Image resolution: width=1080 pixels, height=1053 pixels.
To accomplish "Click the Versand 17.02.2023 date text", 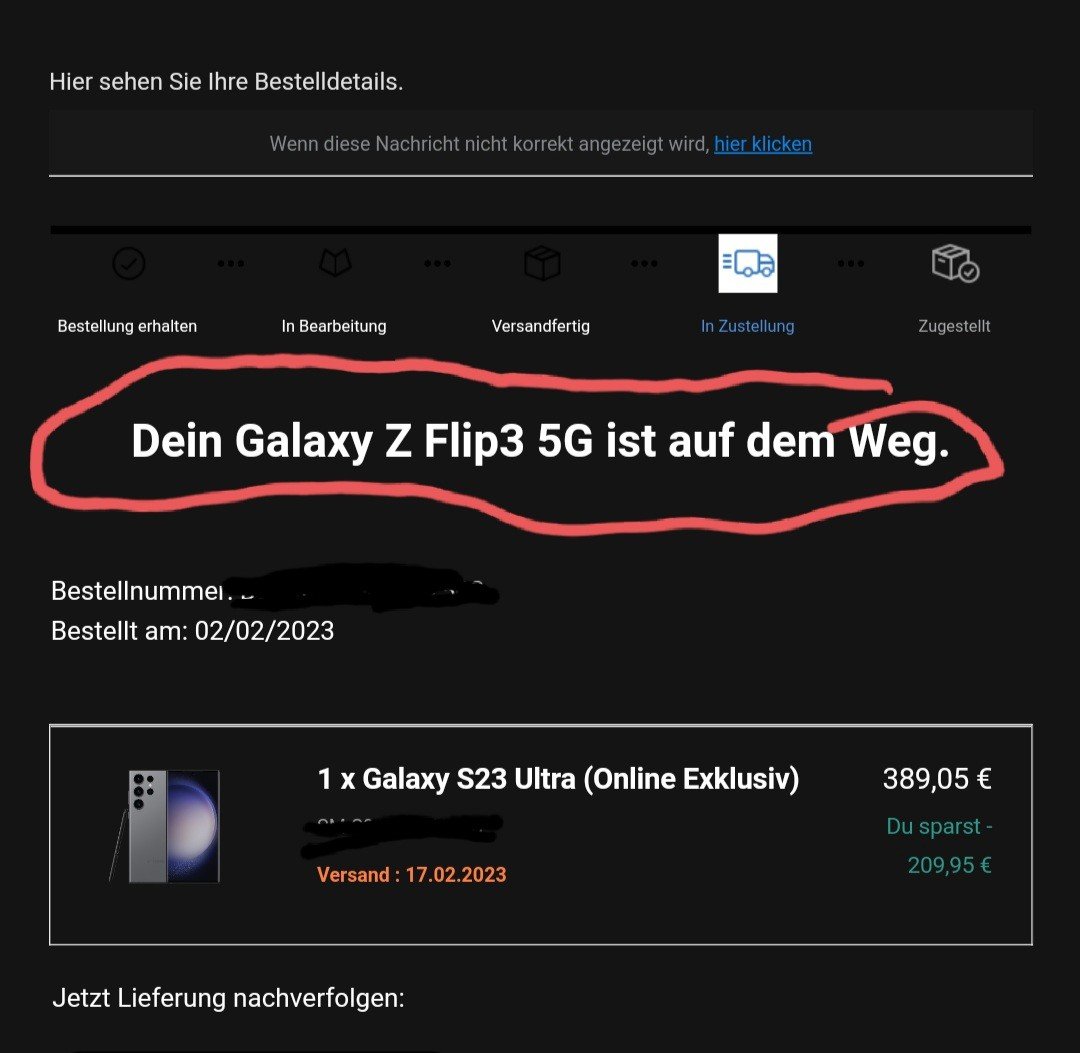I will tap(412, 875).
